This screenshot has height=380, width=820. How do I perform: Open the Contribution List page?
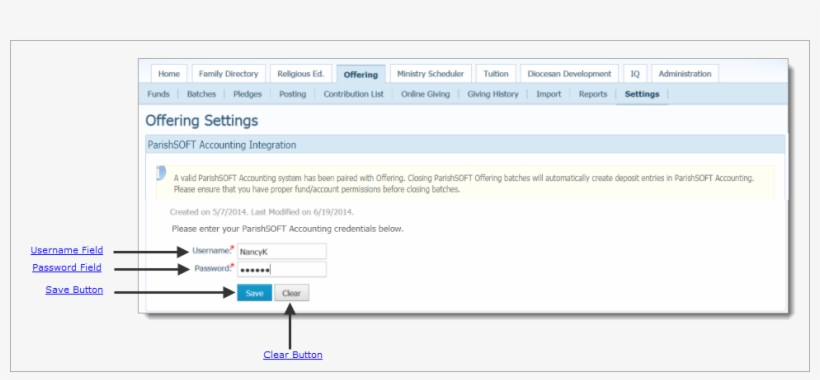click(354, 94)
